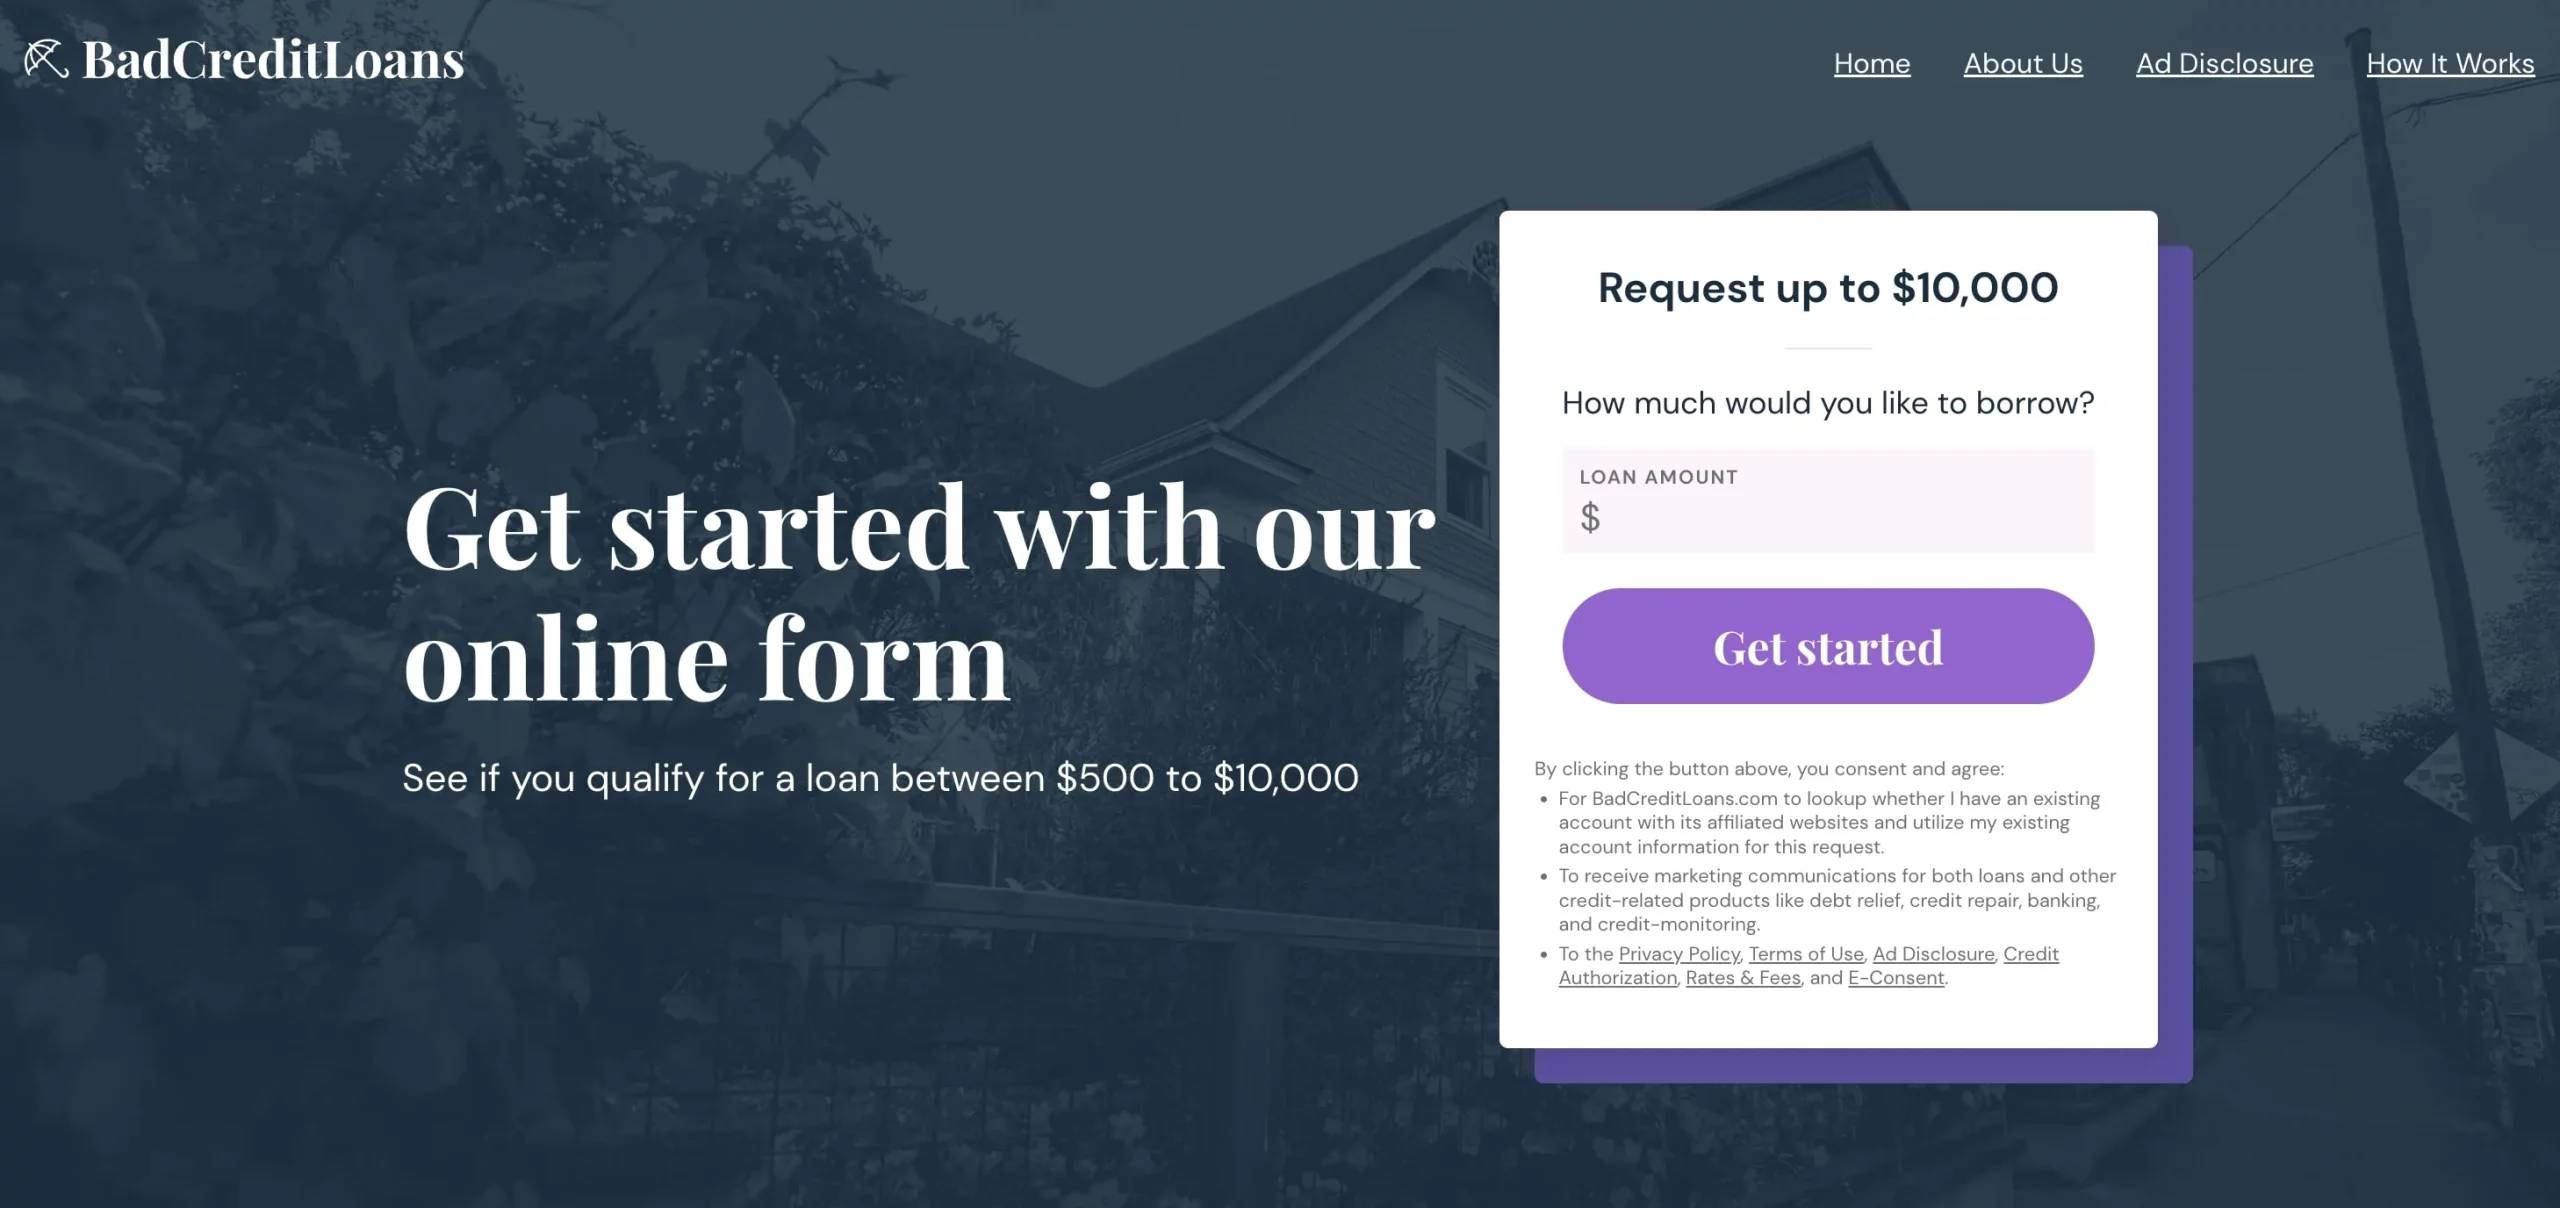This screenshot has height=1208, width=2560.
Task: Click the purple Get started button
Action: [x=1828, y=646]
